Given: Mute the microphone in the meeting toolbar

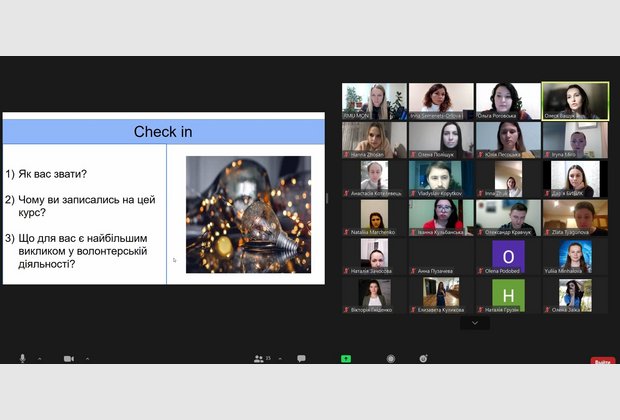Looking at the screenshot, I should (22, 358).
